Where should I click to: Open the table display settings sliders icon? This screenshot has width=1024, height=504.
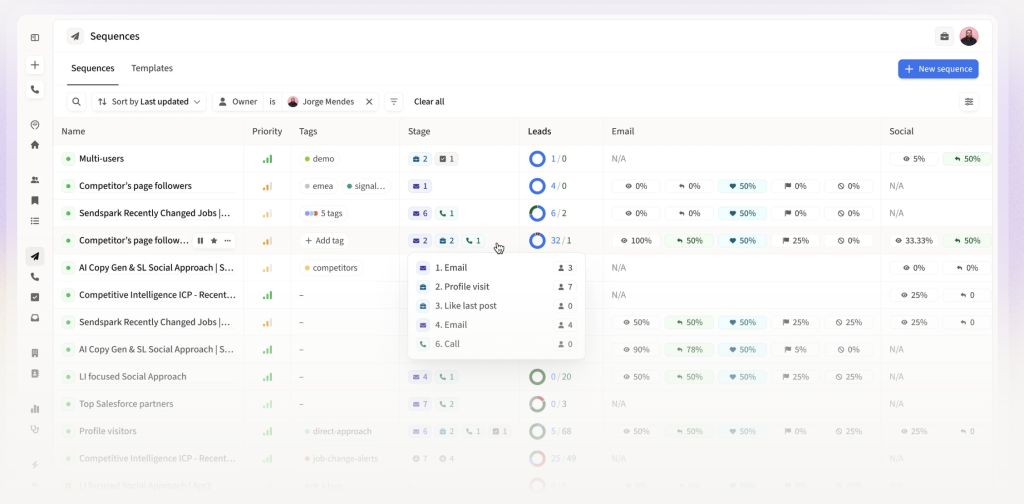[968, 102]
